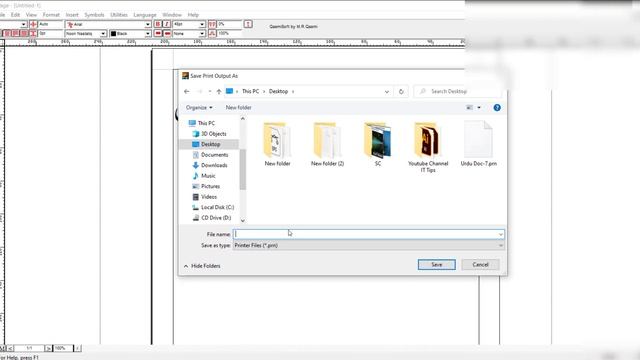640x360 pixels.
Task: Click the Cancel button
Action: (x=480, y=264)
